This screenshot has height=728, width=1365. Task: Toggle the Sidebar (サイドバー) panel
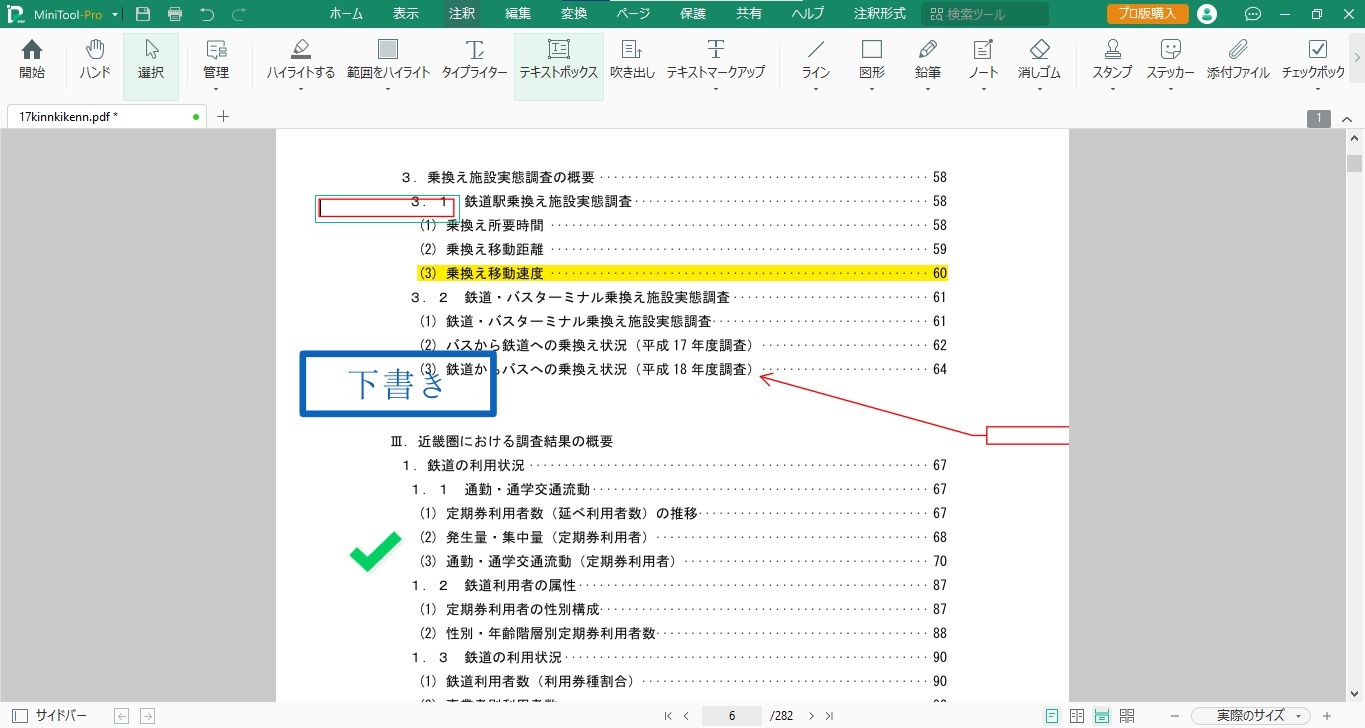49,715
